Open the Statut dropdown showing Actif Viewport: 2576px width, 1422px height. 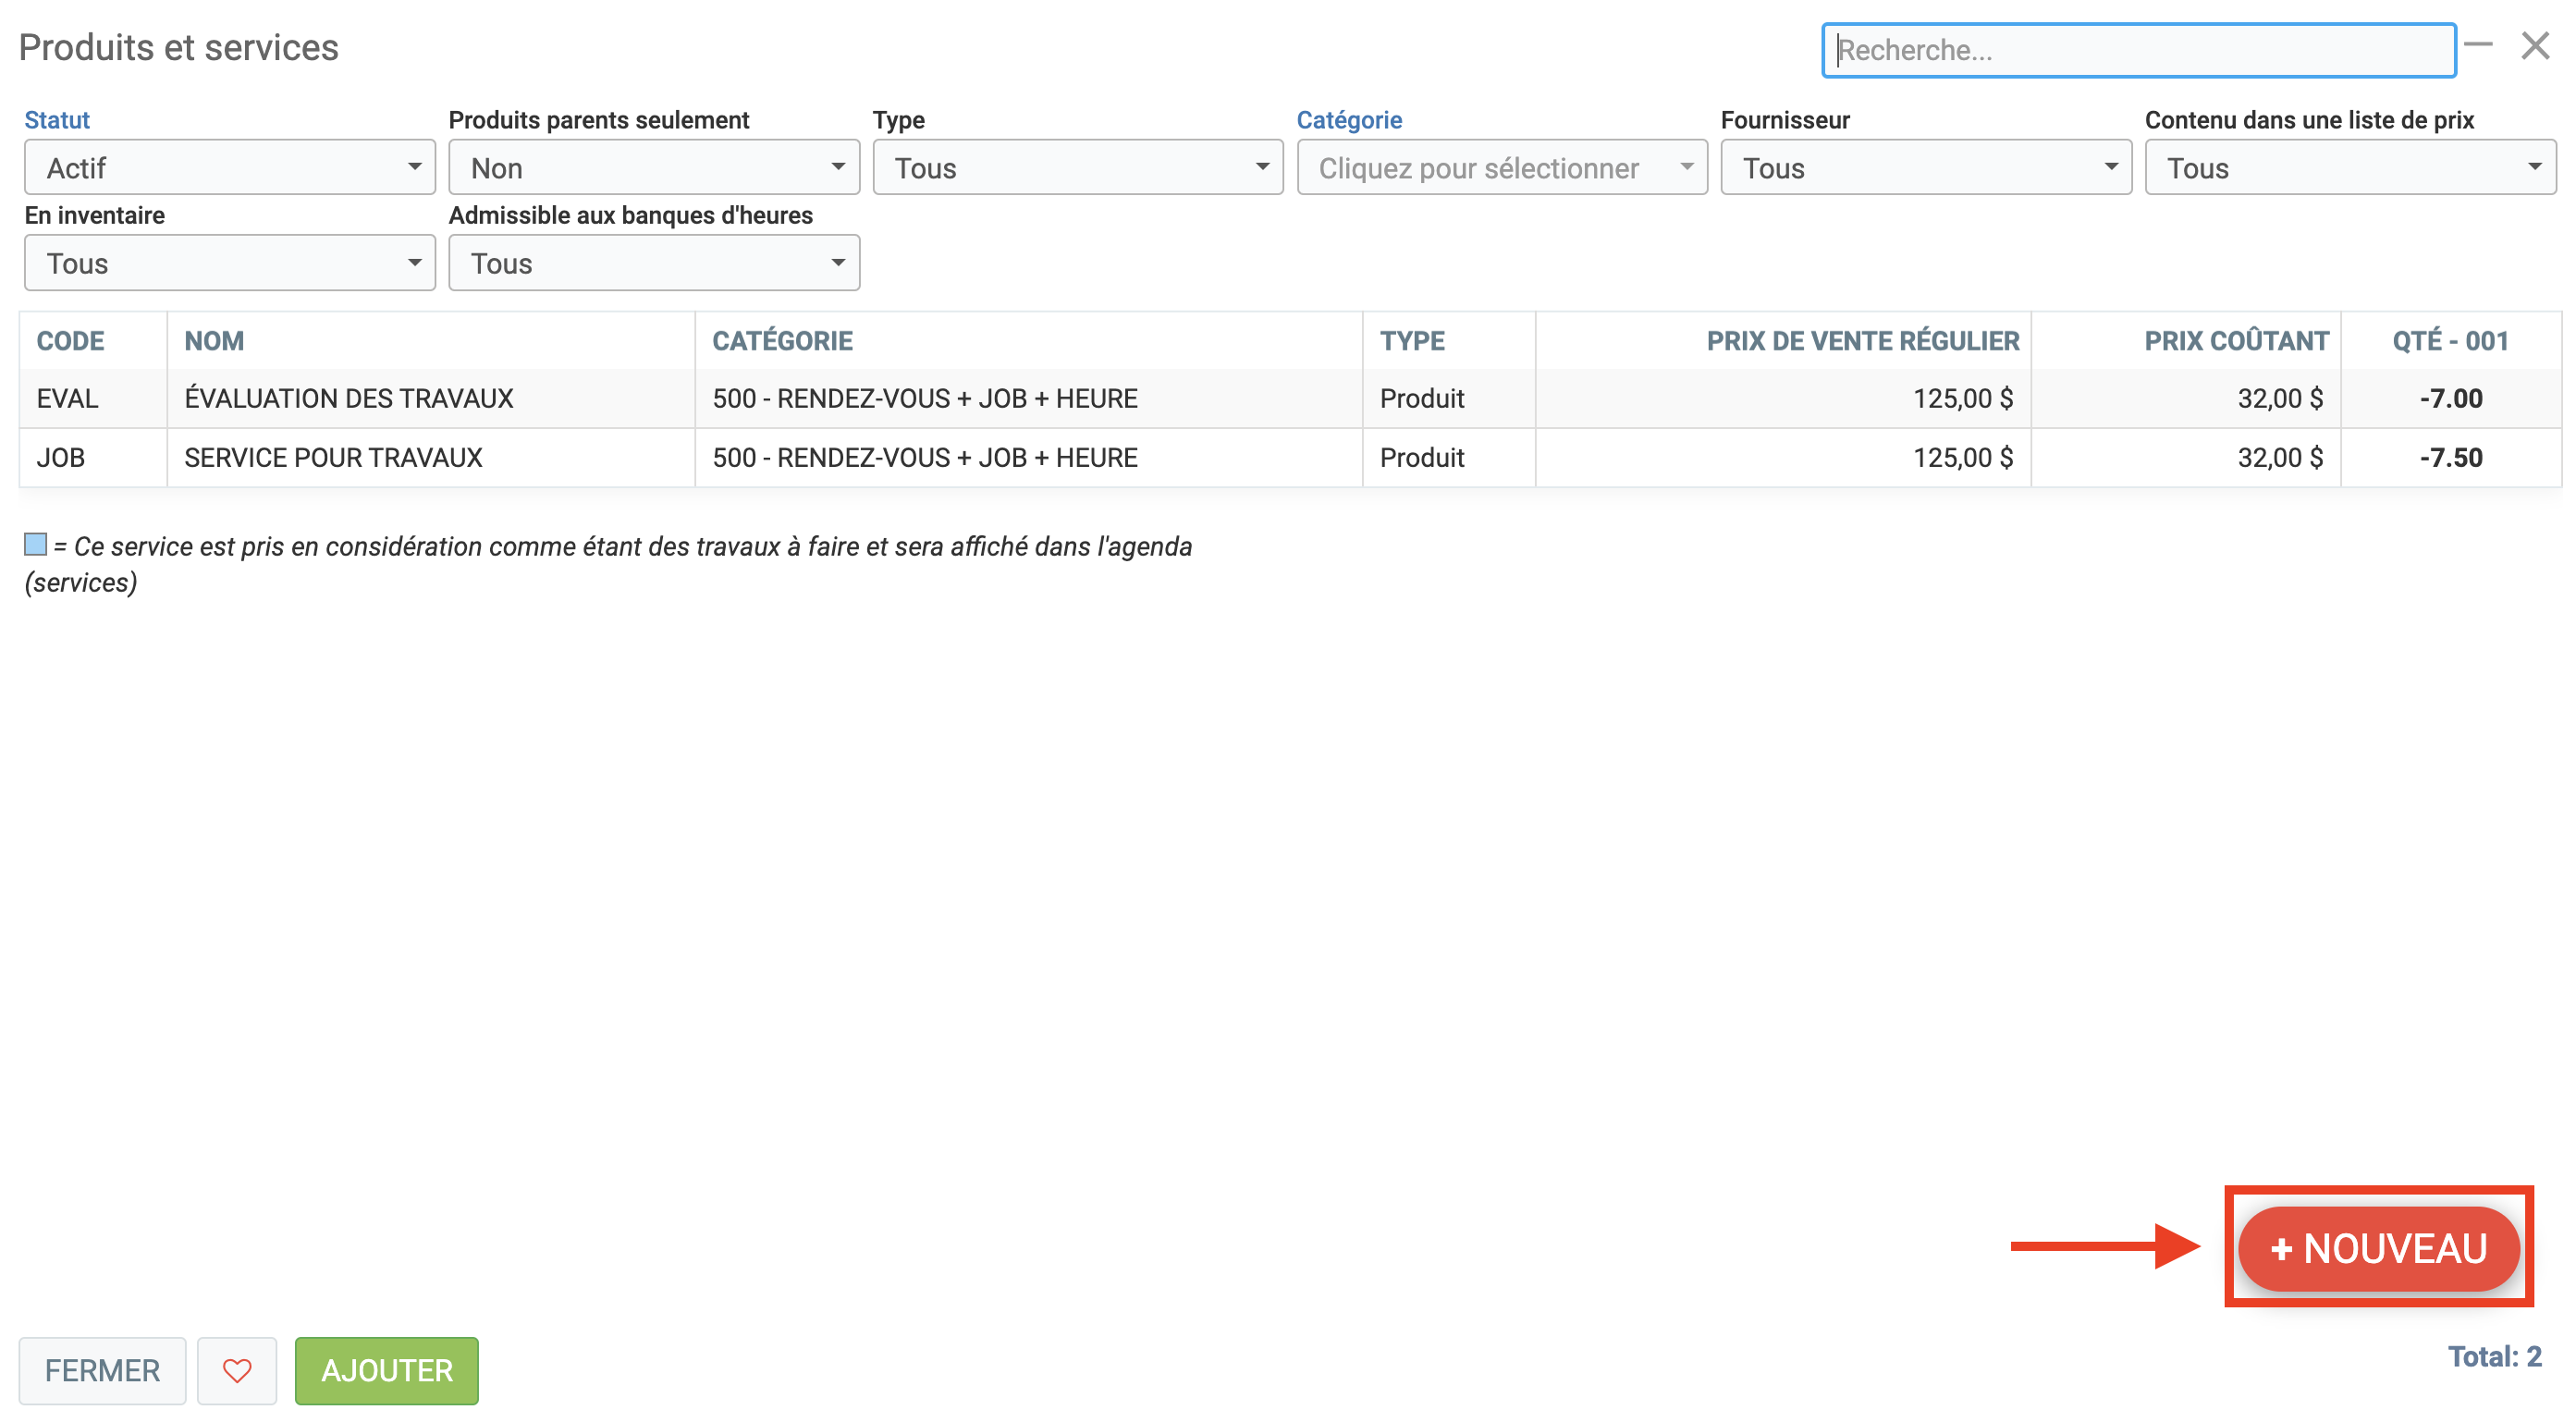[229, 168]
